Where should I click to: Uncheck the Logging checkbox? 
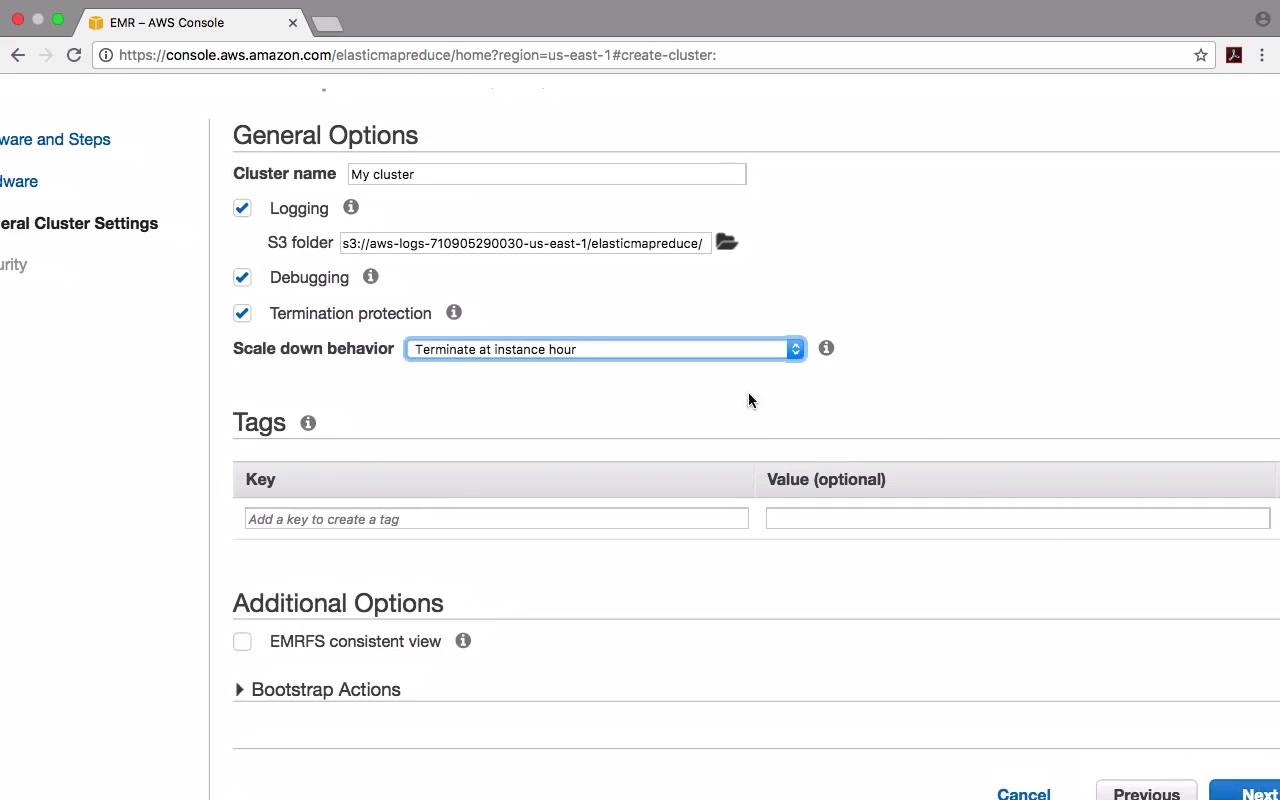point(242,208)
